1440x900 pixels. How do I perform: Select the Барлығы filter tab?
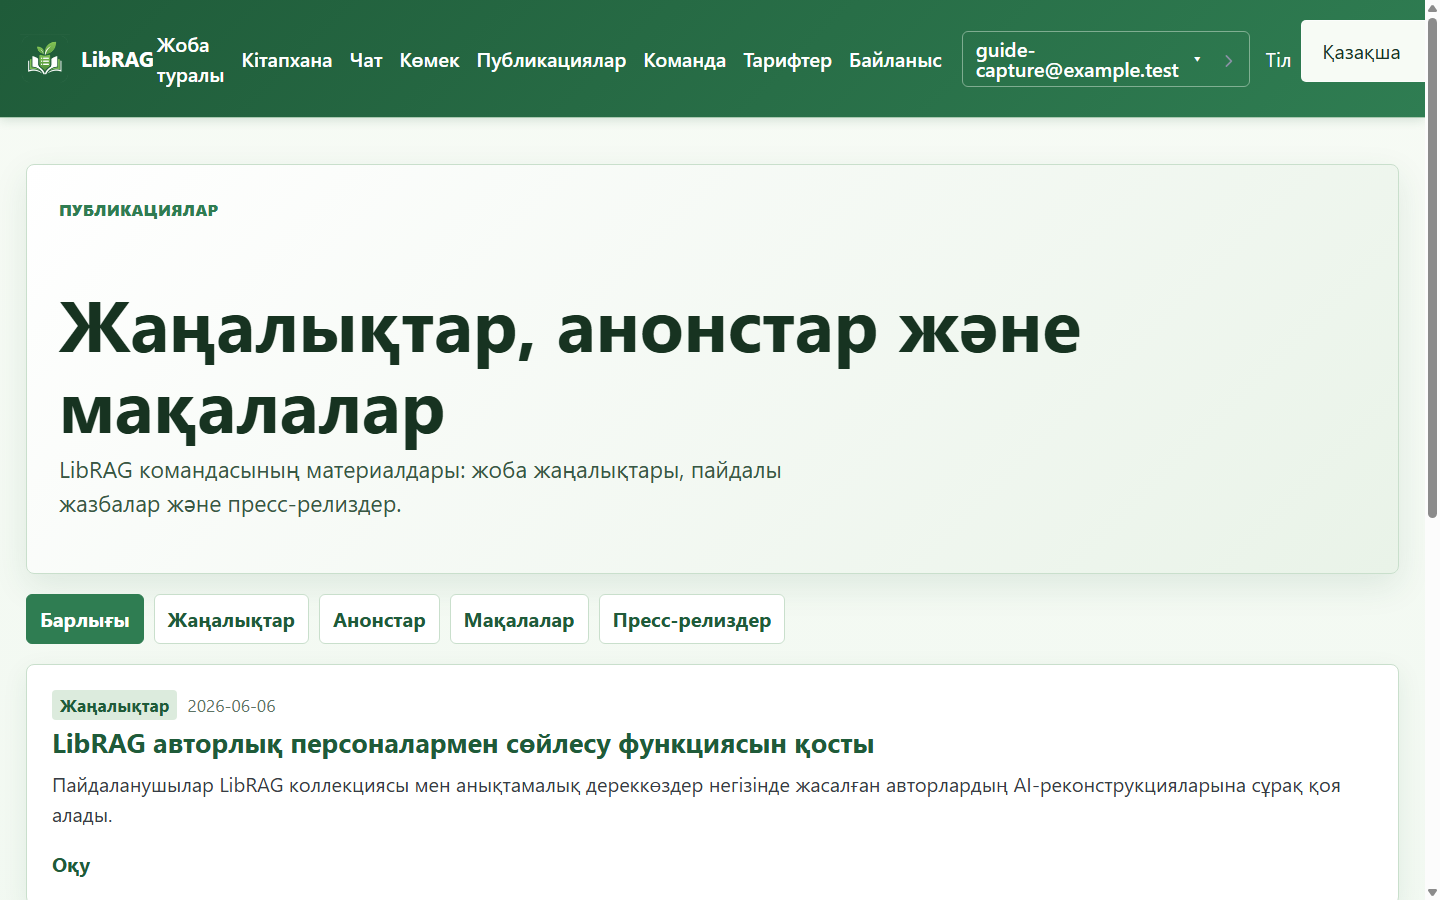tap(85, 619)
